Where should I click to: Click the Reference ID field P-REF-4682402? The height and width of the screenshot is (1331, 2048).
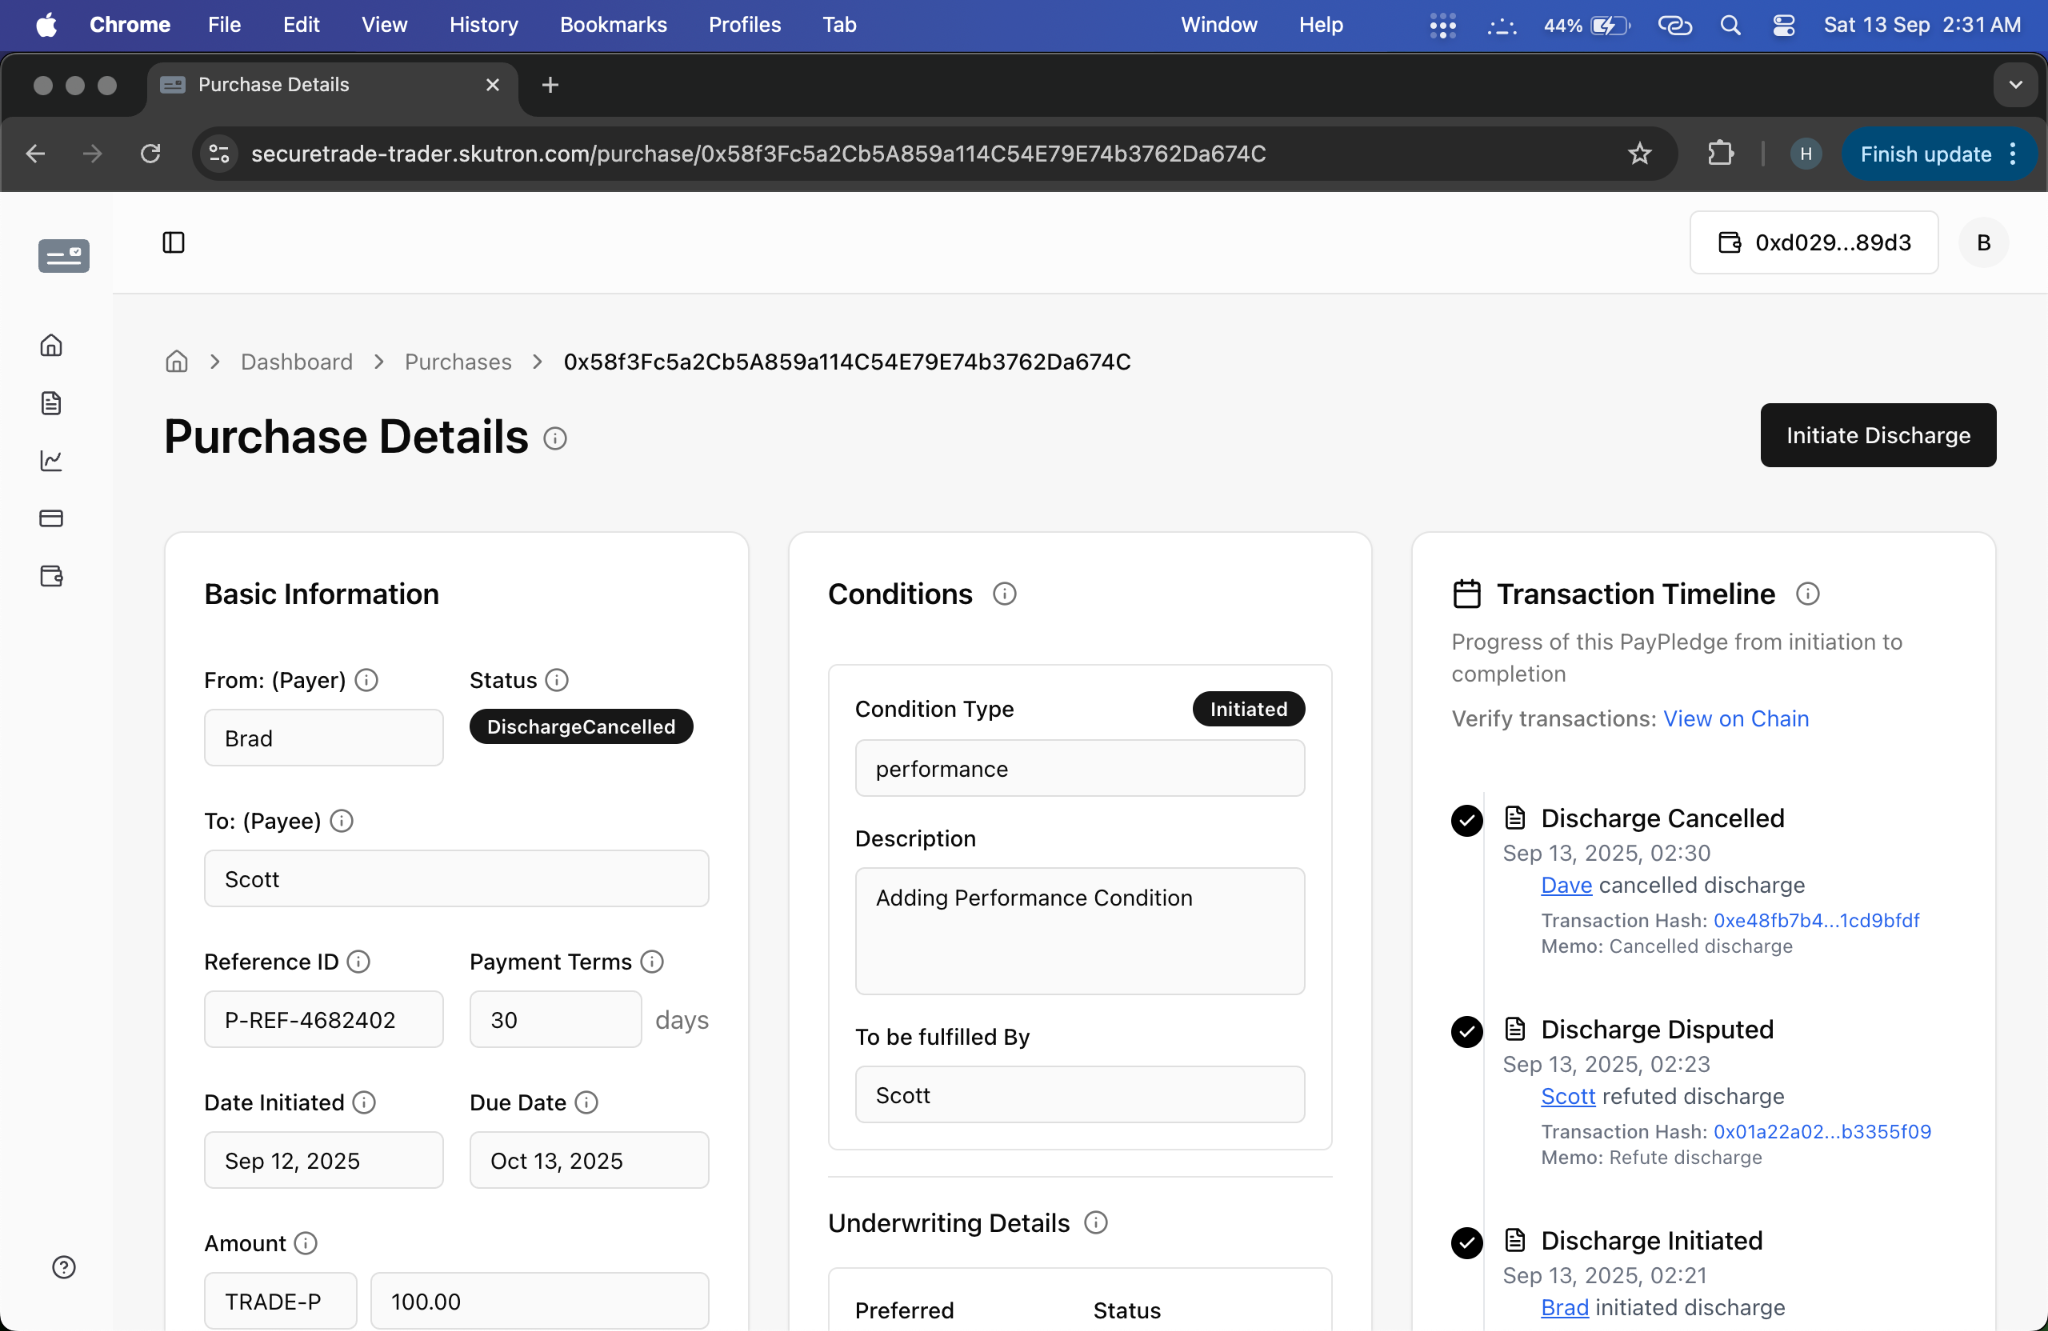324,1020
